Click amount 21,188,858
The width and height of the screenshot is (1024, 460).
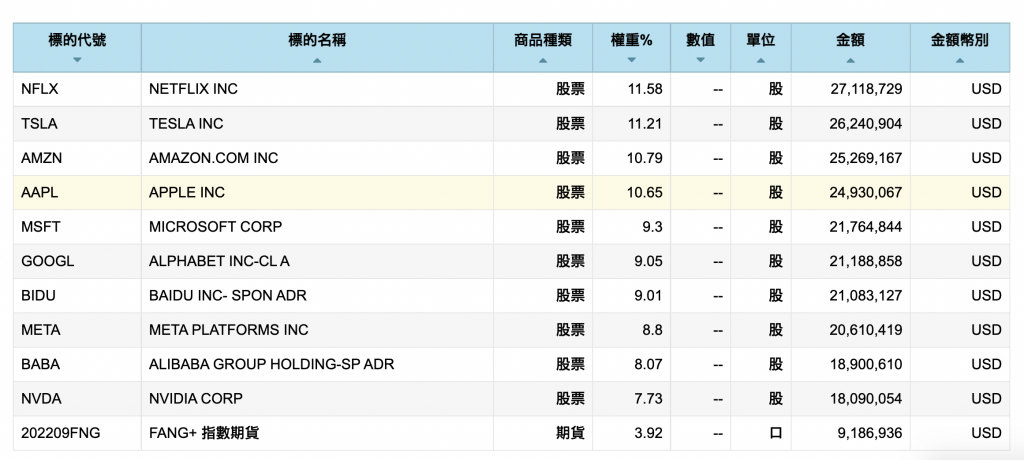coord(867,261)
